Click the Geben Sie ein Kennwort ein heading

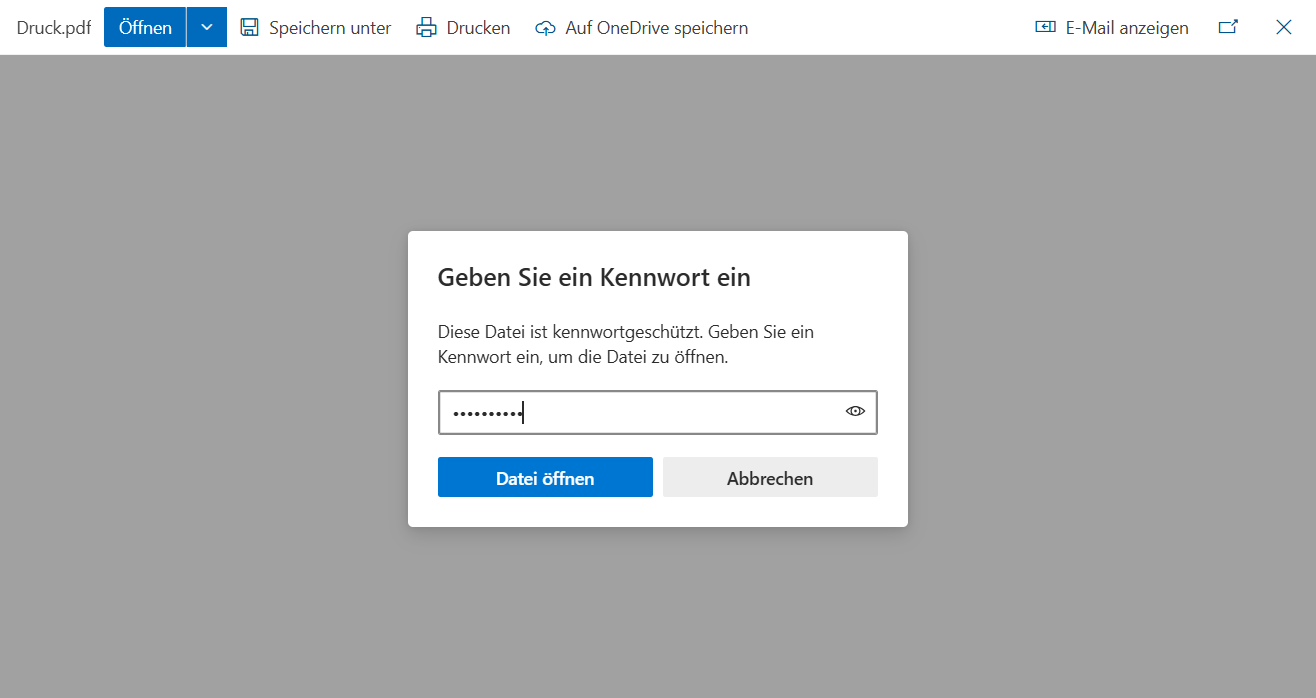click(x=594, y=277)
